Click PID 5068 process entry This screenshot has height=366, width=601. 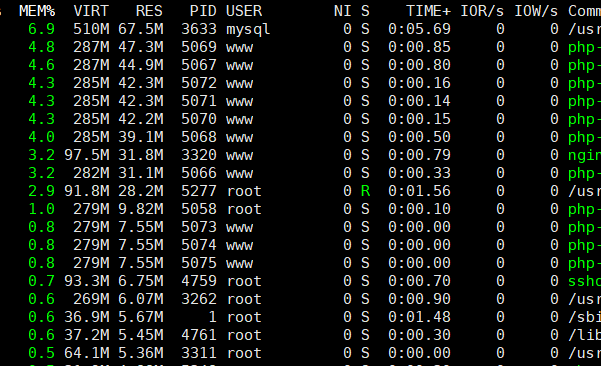click(199, 137)
